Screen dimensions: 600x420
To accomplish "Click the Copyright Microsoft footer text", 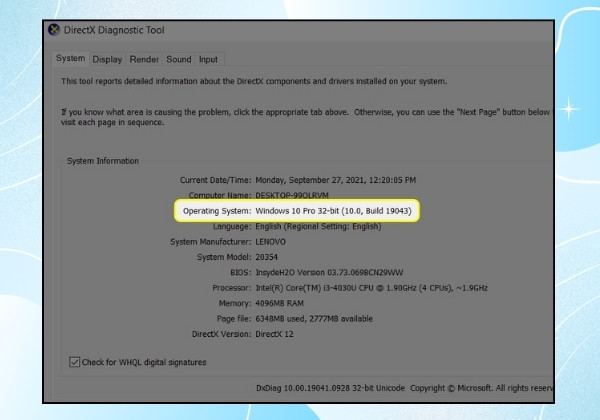I will pyautogui.click(x=482, y=388).
